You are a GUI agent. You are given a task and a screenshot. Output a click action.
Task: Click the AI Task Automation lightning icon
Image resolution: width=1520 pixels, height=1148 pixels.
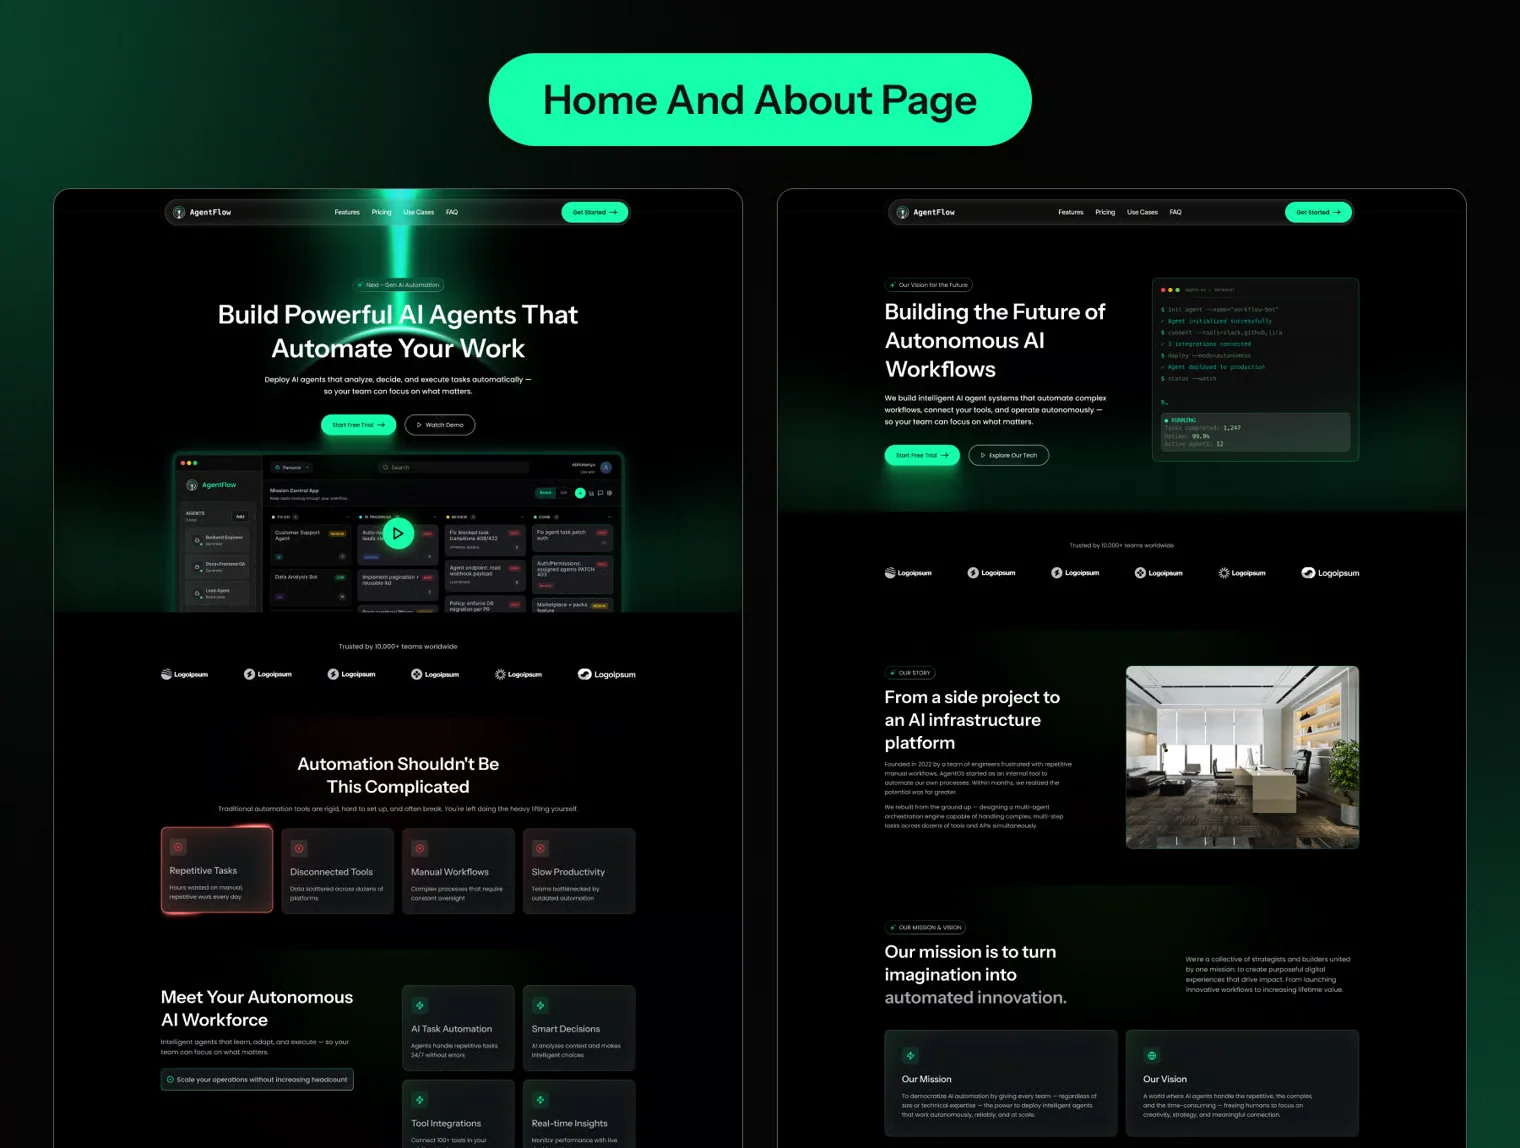[420, 1005]
